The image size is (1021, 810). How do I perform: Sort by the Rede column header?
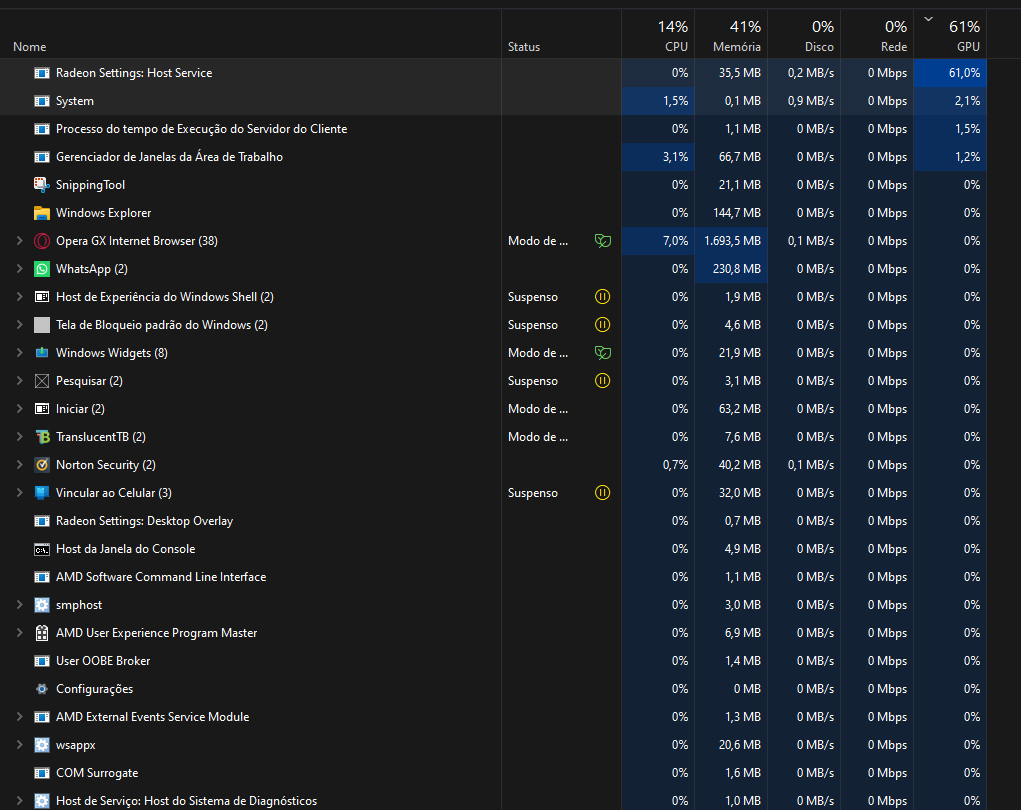tap(876, 34)
